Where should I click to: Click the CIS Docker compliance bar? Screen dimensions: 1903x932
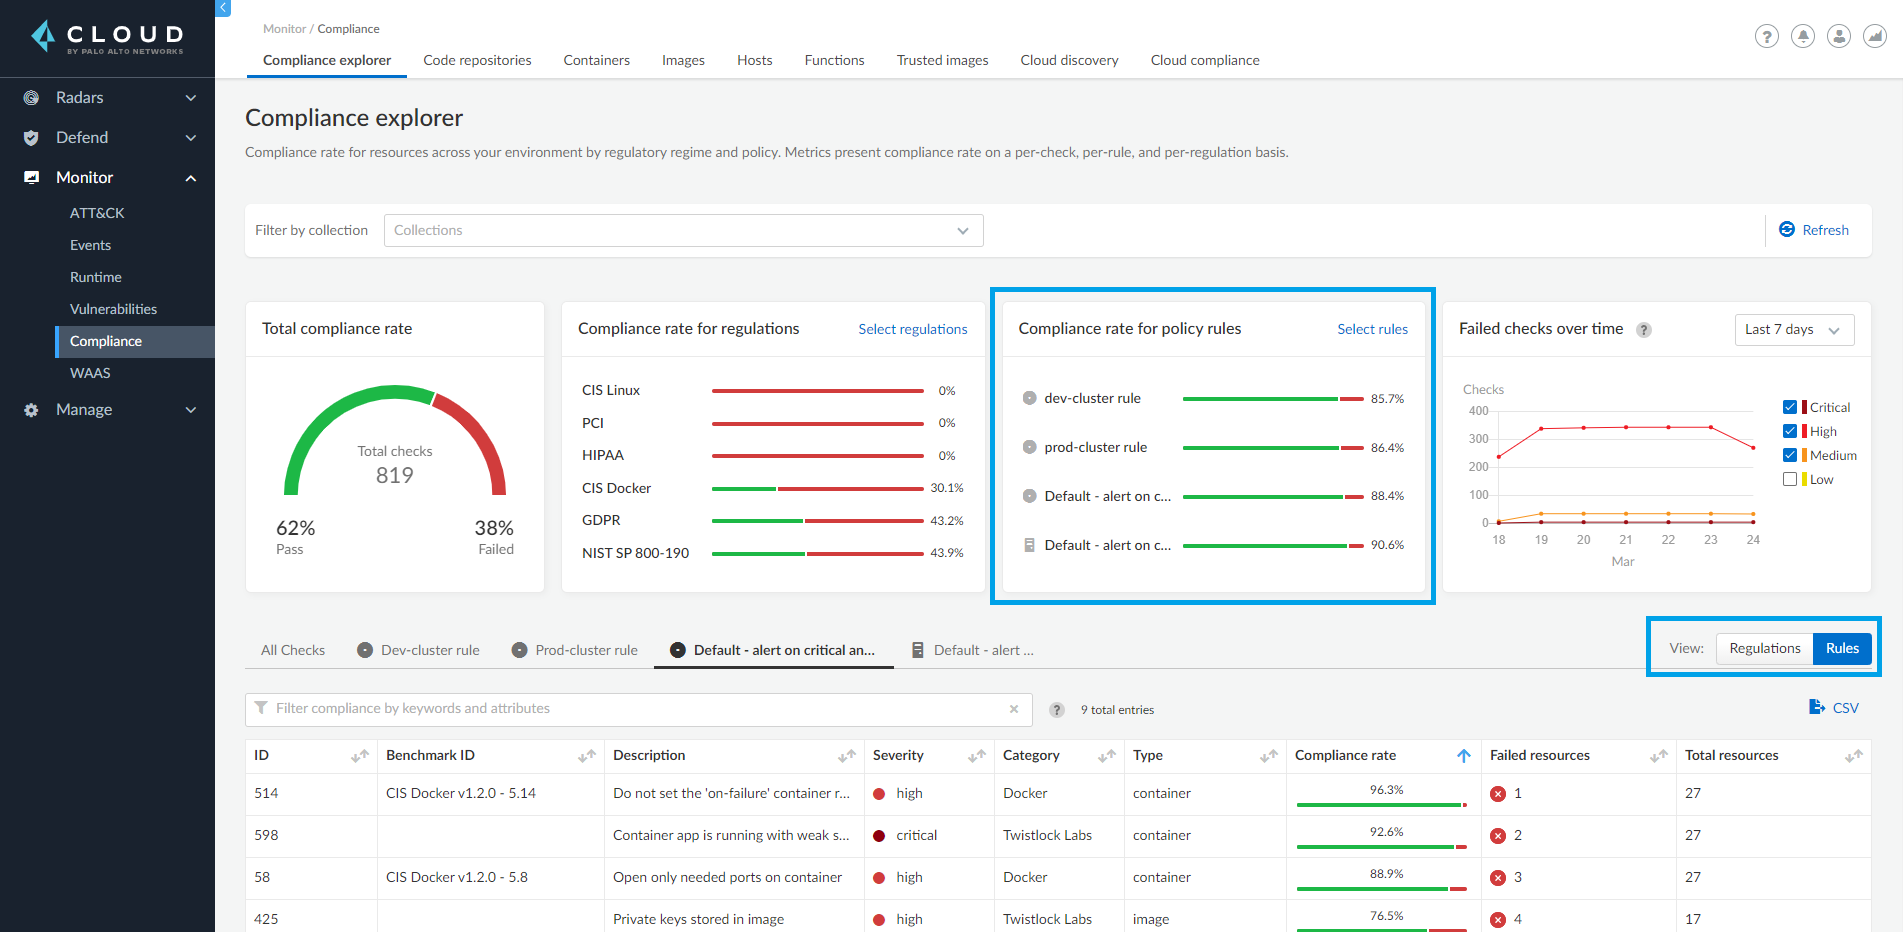[817, 489]
